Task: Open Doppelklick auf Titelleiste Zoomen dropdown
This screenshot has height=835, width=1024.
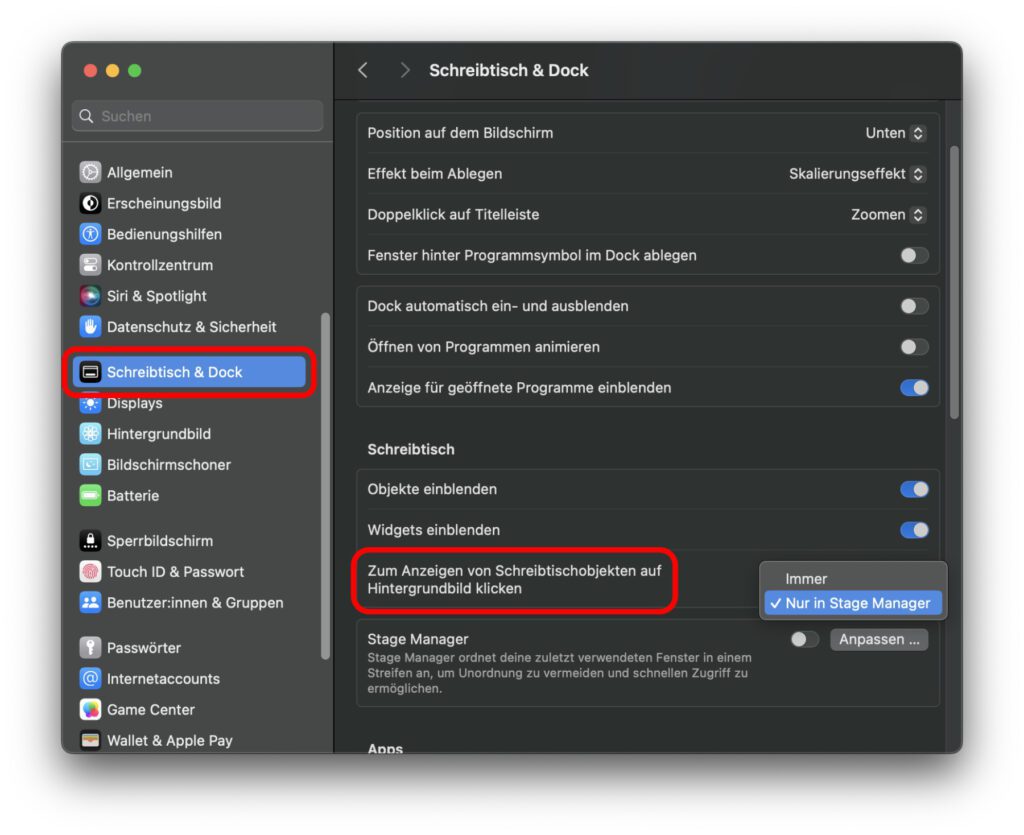Action: click(x=888, y=215)
